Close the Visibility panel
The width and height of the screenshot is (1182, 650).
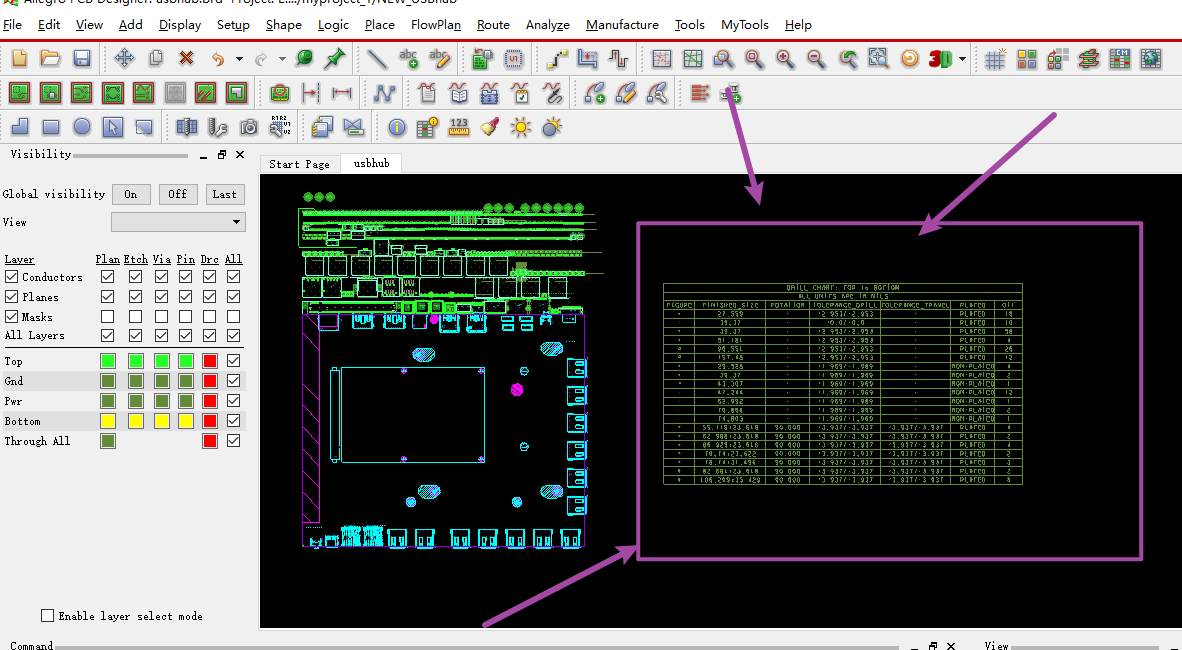pos(240,155)
